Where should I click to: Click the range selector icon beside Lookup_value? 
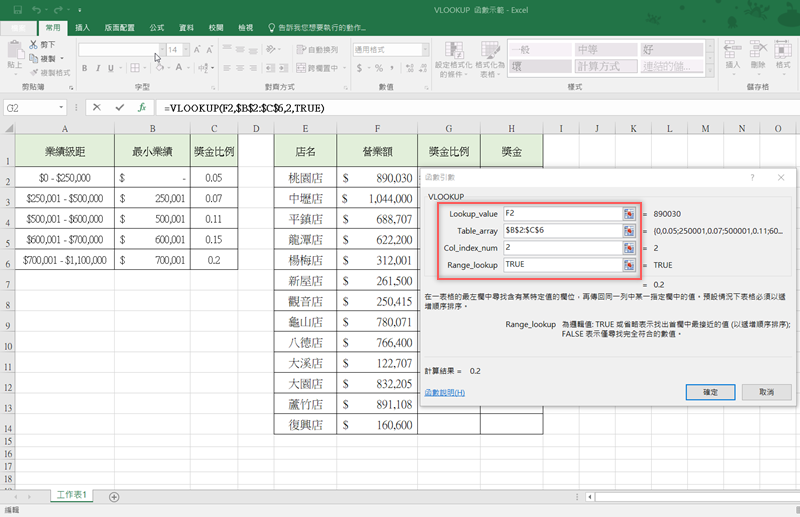(629, 213)
